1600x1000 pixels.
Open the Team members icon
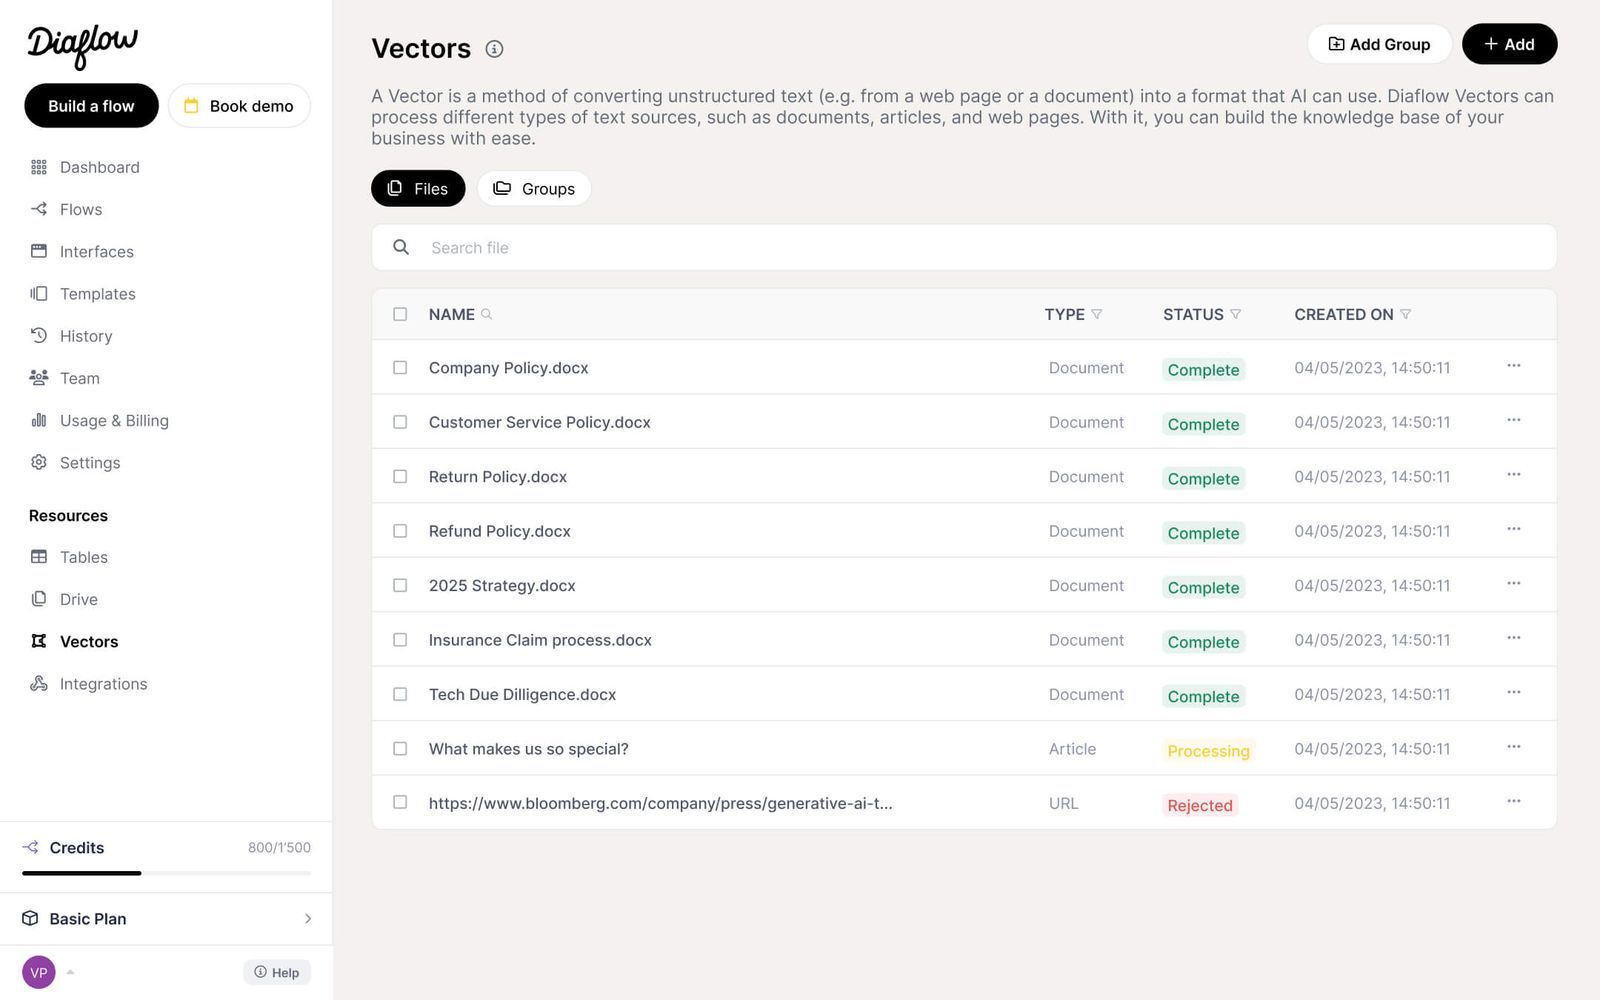[x=39, y=378]
